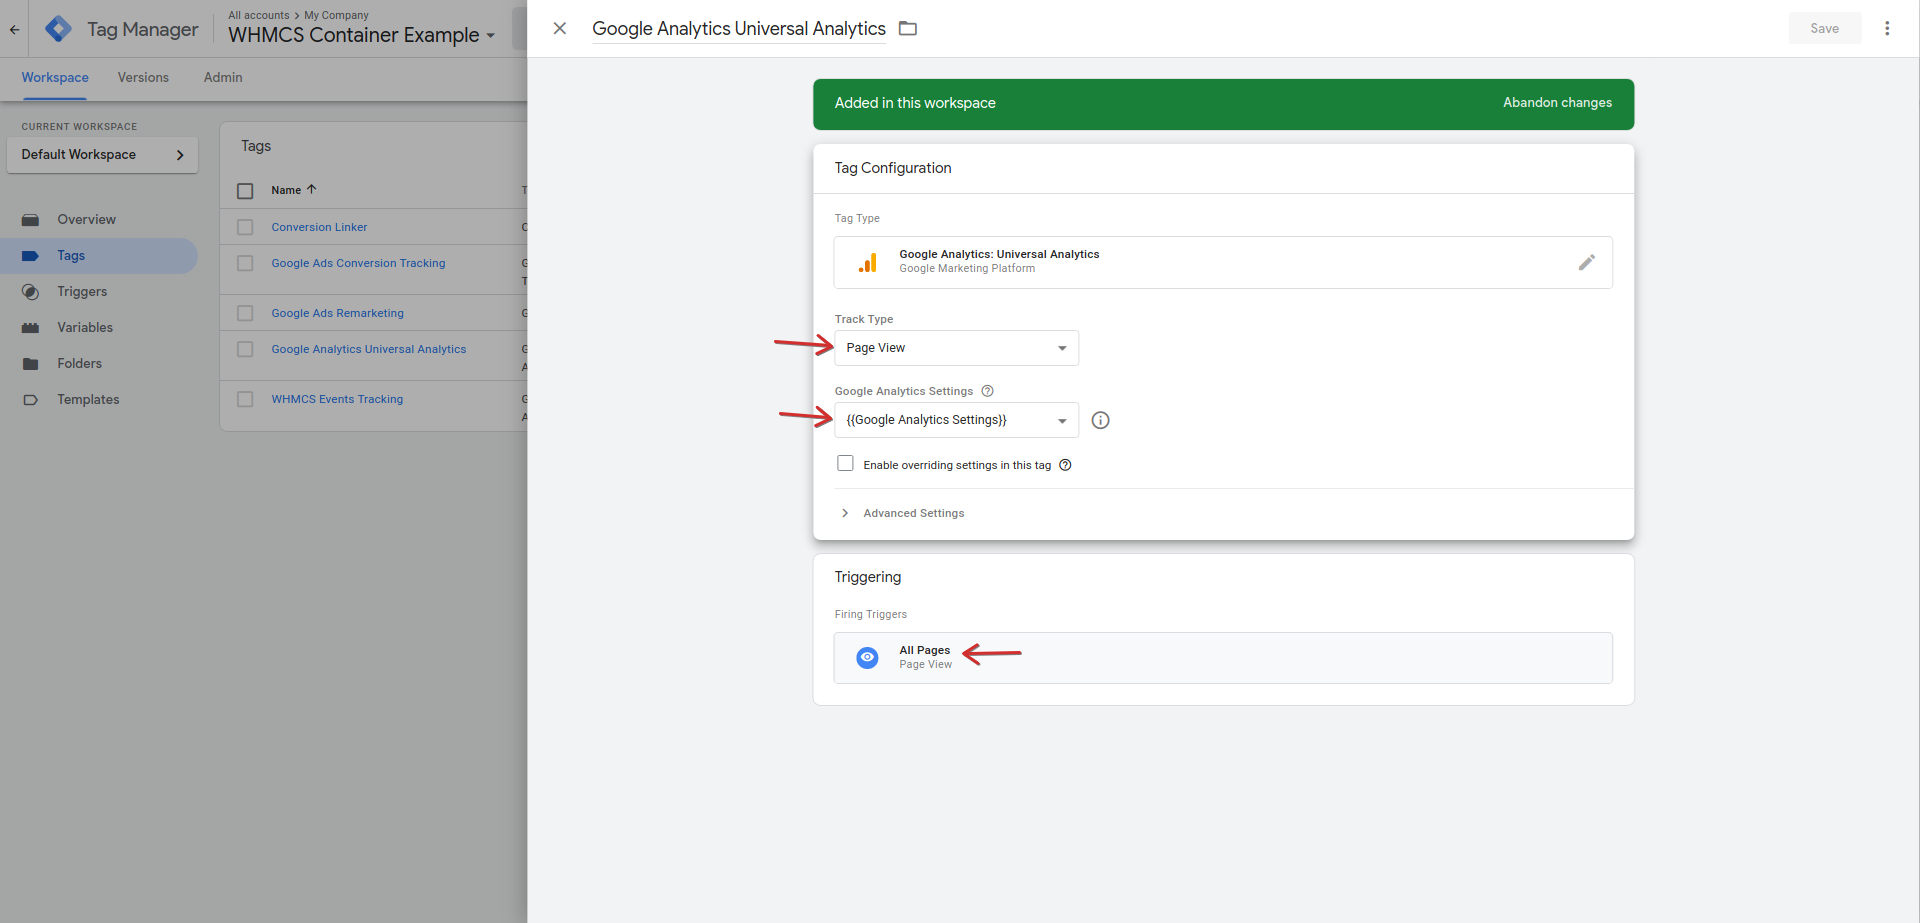This screenshot has width=1920, height=923.
Task: Click the info icon beside the settings variable
Action: point(1100,421)
